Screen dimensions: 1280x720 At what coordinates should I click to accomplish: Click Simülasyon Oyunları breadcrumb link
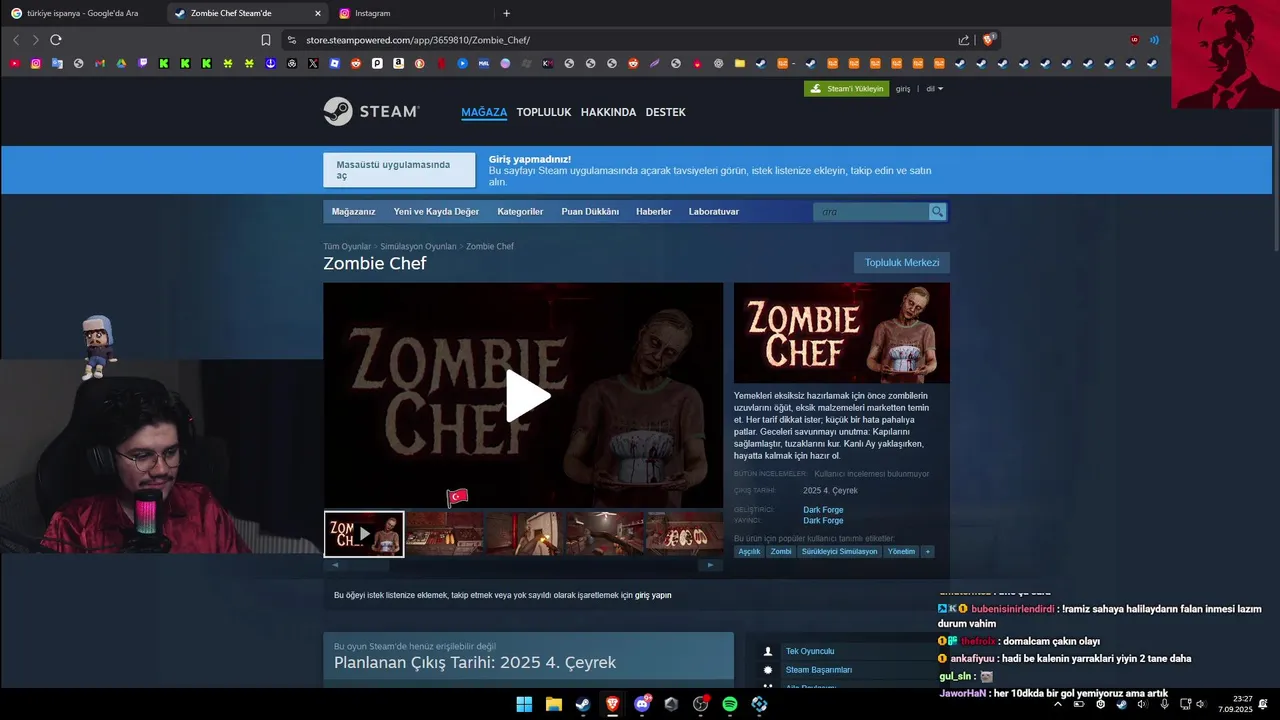coord(418,246)
